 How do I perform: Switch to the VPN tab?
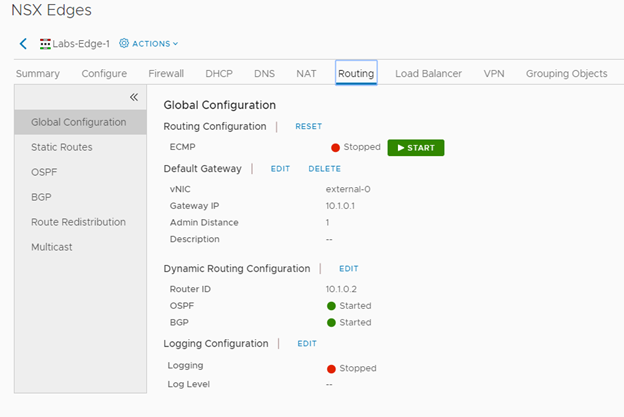(x=494, y=74)
